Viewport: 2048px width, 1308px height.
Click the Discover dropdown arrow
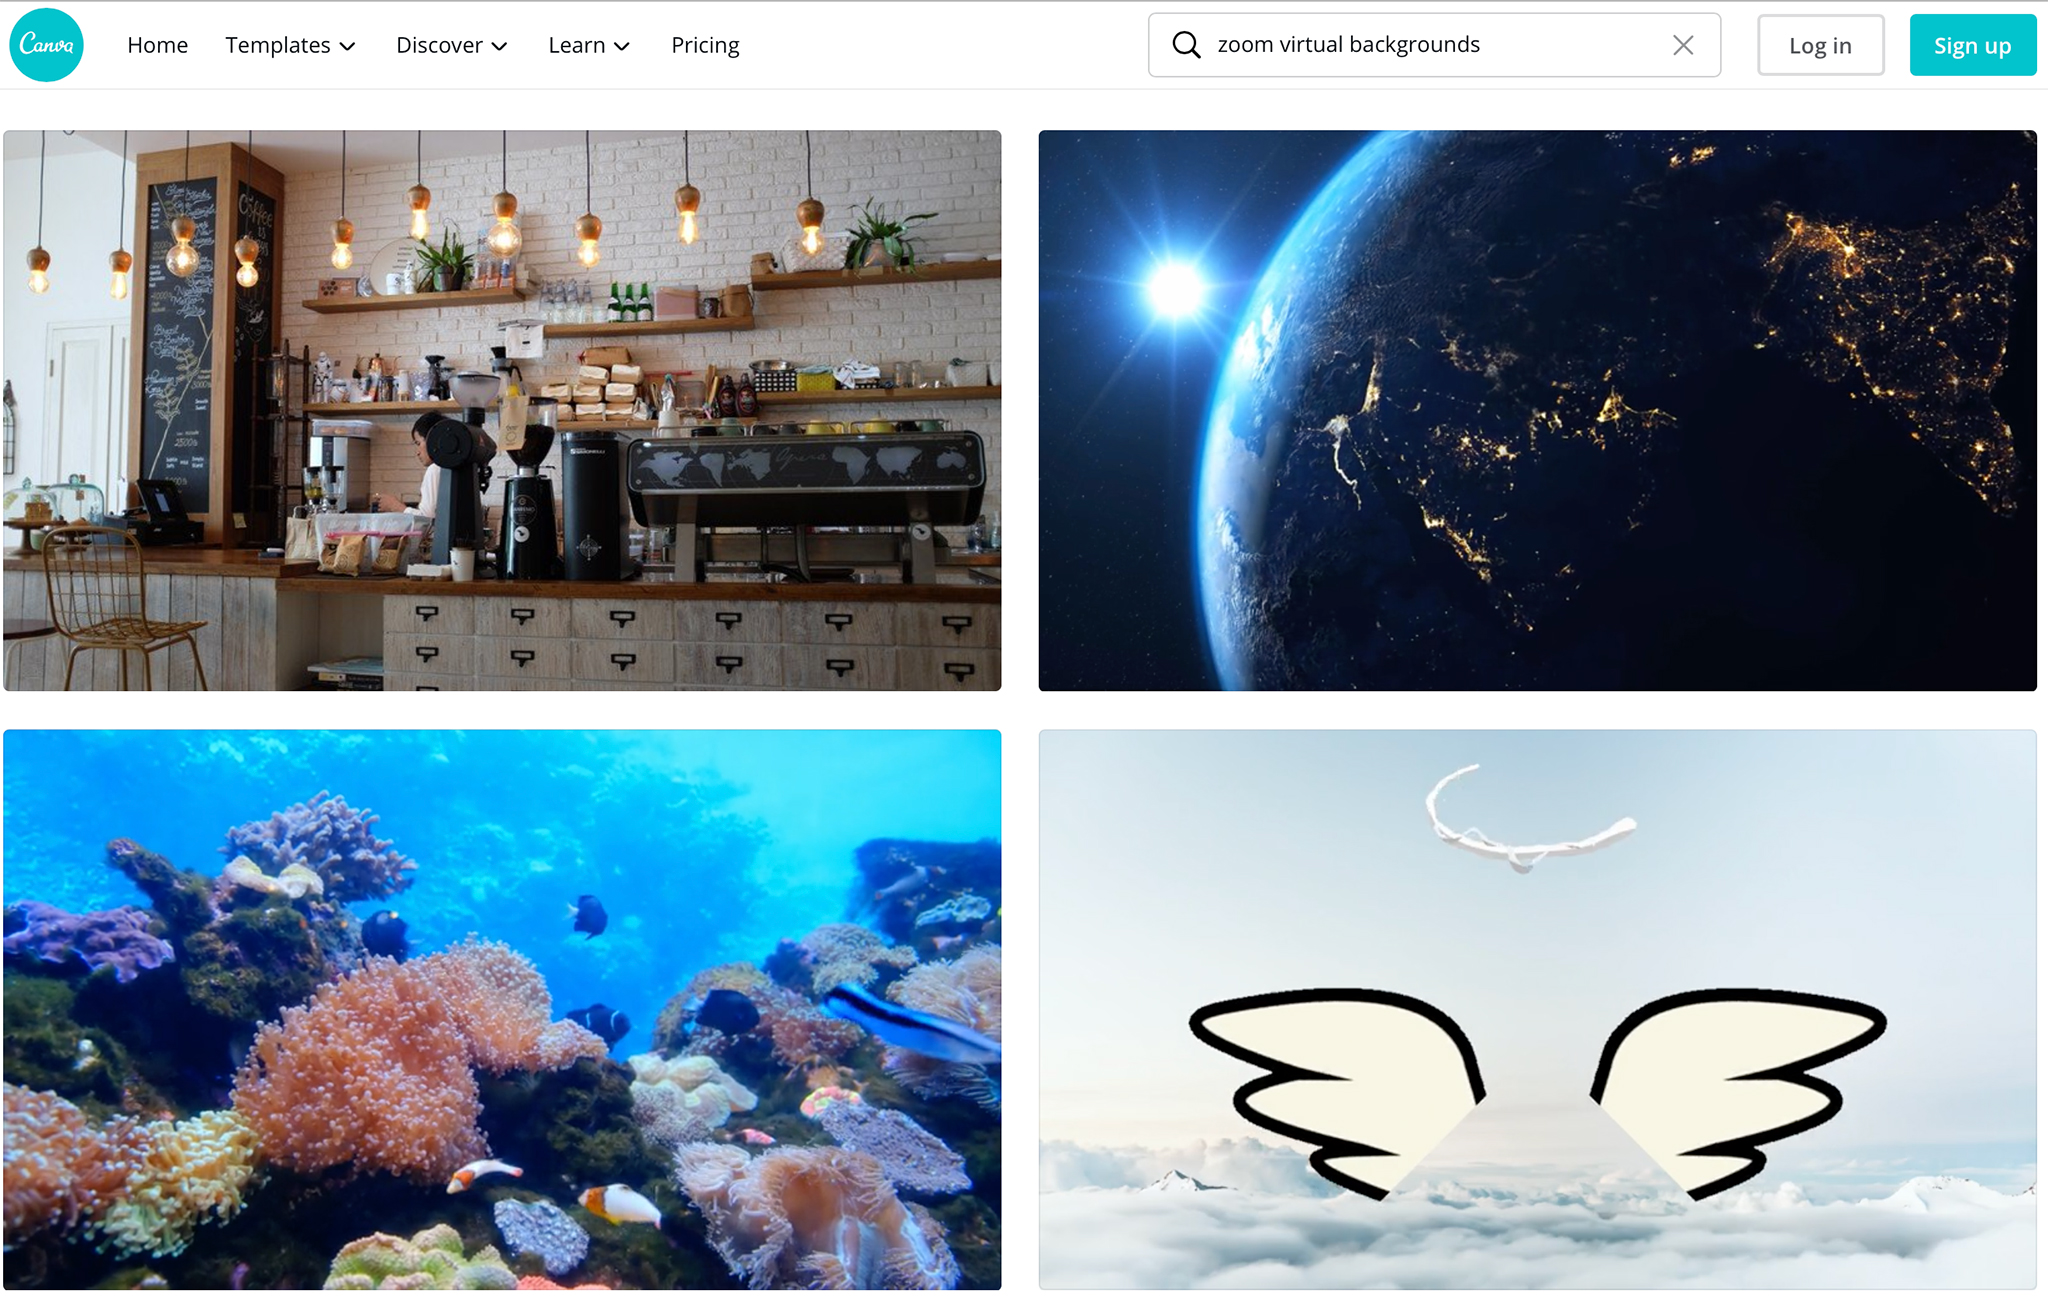pos(497,45)
